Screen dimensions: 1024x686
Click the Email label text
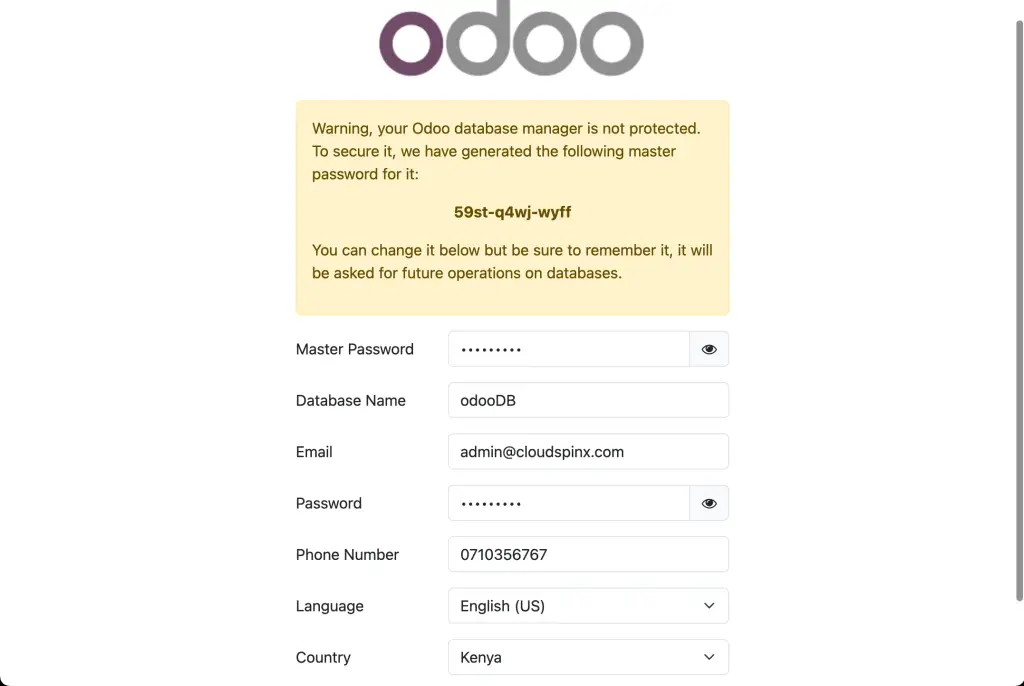tap(314, 451)
